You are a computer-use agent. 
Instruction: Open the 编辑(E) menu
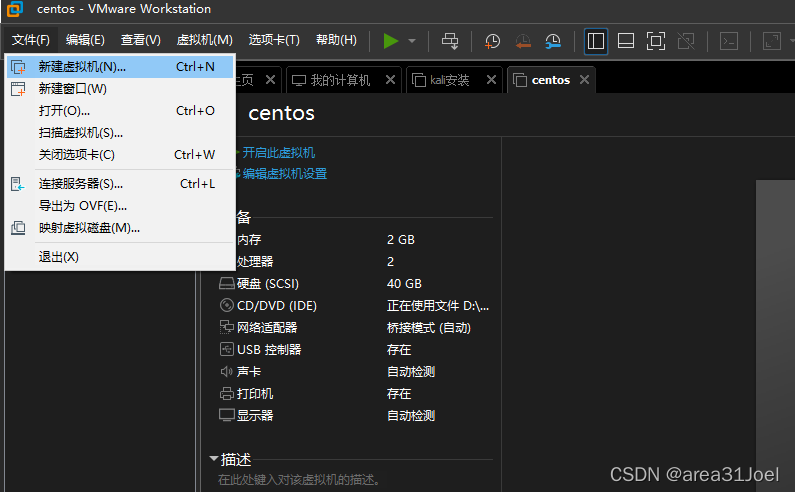pos(85,40)
